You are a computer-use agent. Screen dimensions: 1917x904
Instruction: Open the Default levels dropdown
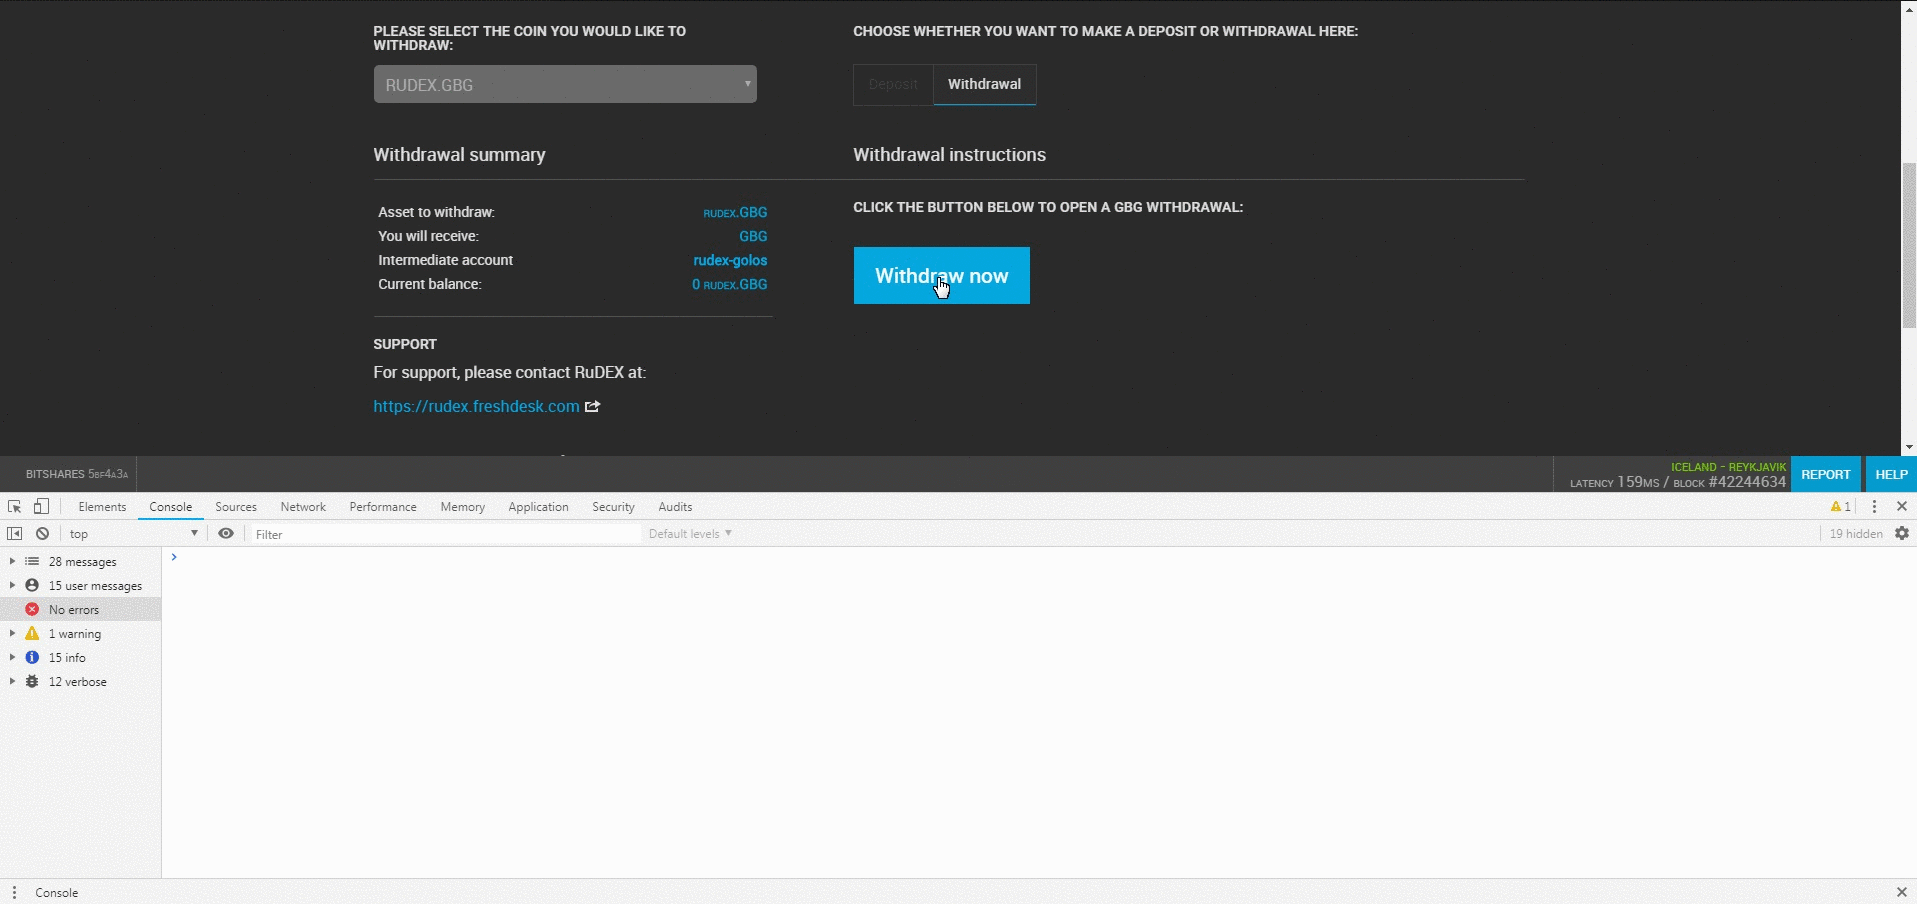[x=690, y=534]
